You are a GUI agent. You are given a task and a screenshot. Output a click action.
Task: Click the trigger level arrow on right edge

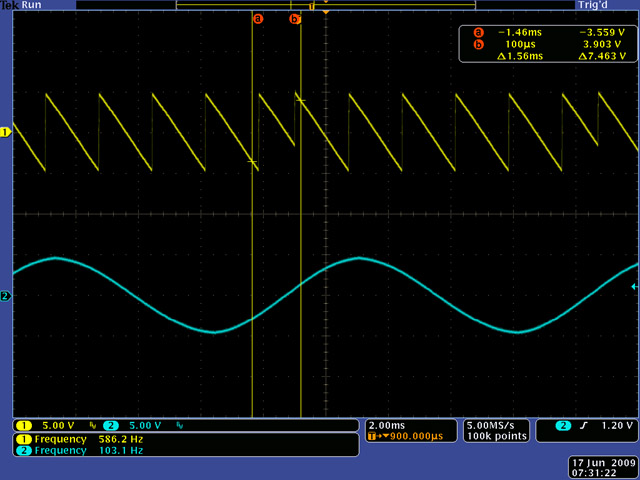point(634,287)
